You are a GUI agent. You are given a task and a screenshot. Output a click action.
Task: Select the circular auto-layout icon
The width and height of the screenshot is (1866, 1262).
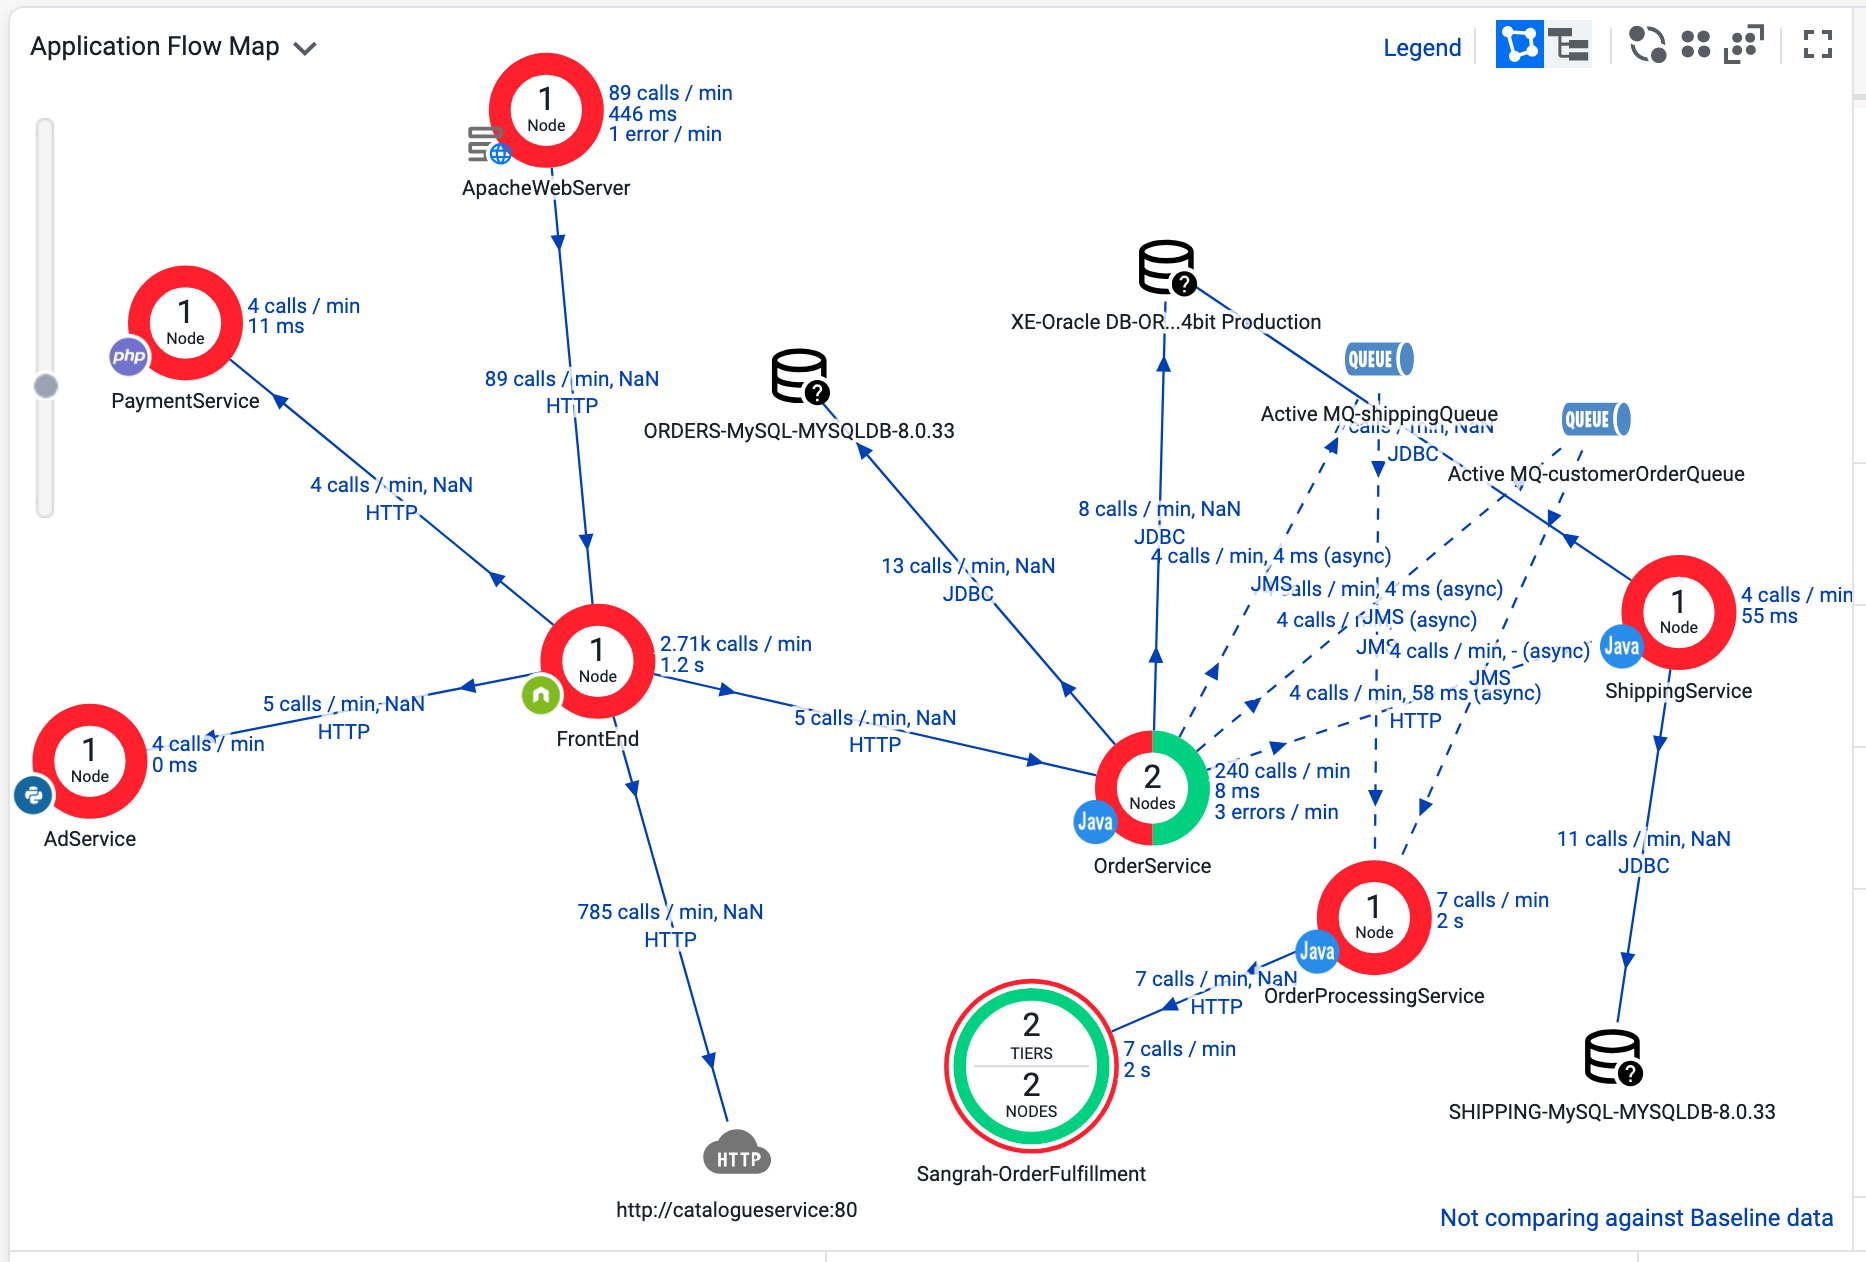pos(1647,45)
